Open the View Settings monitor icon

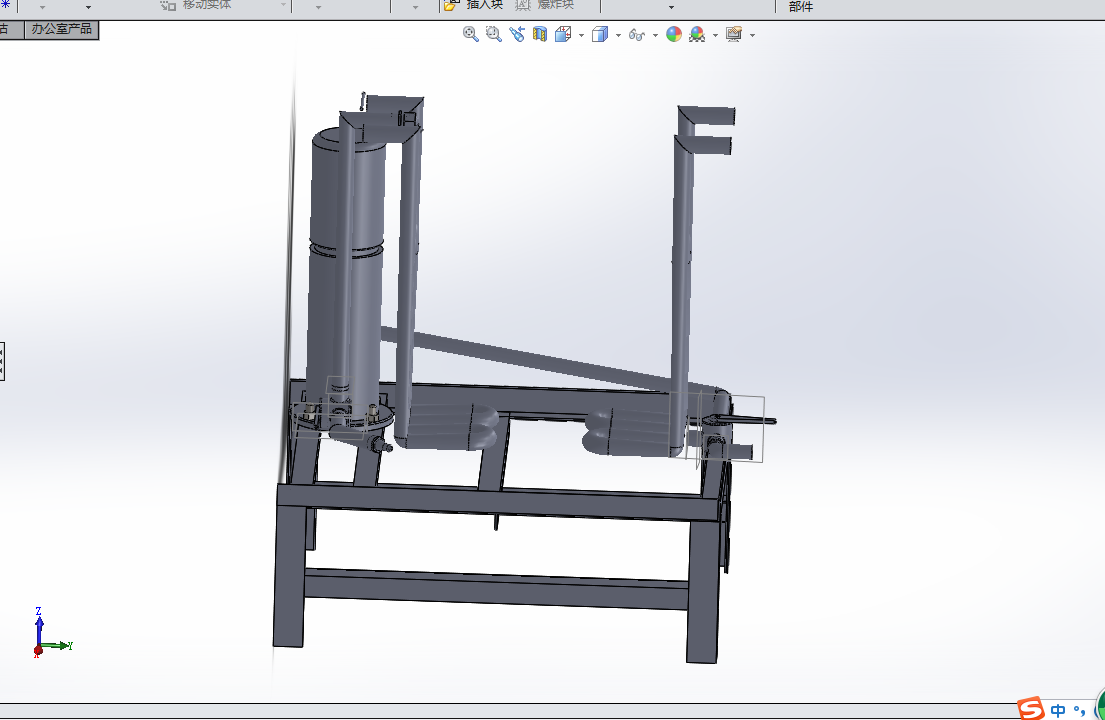tap(734, 35)
